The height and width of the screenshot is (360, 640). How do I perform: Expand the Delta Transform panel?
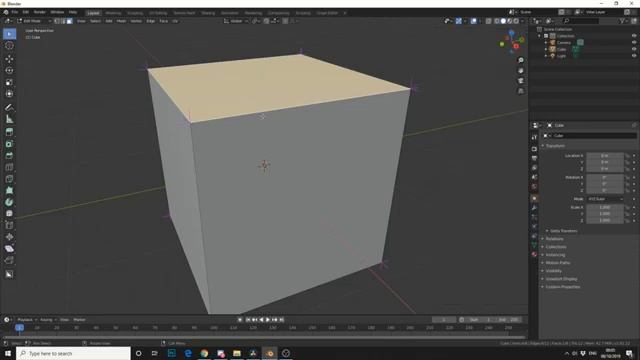pos(563,231)
